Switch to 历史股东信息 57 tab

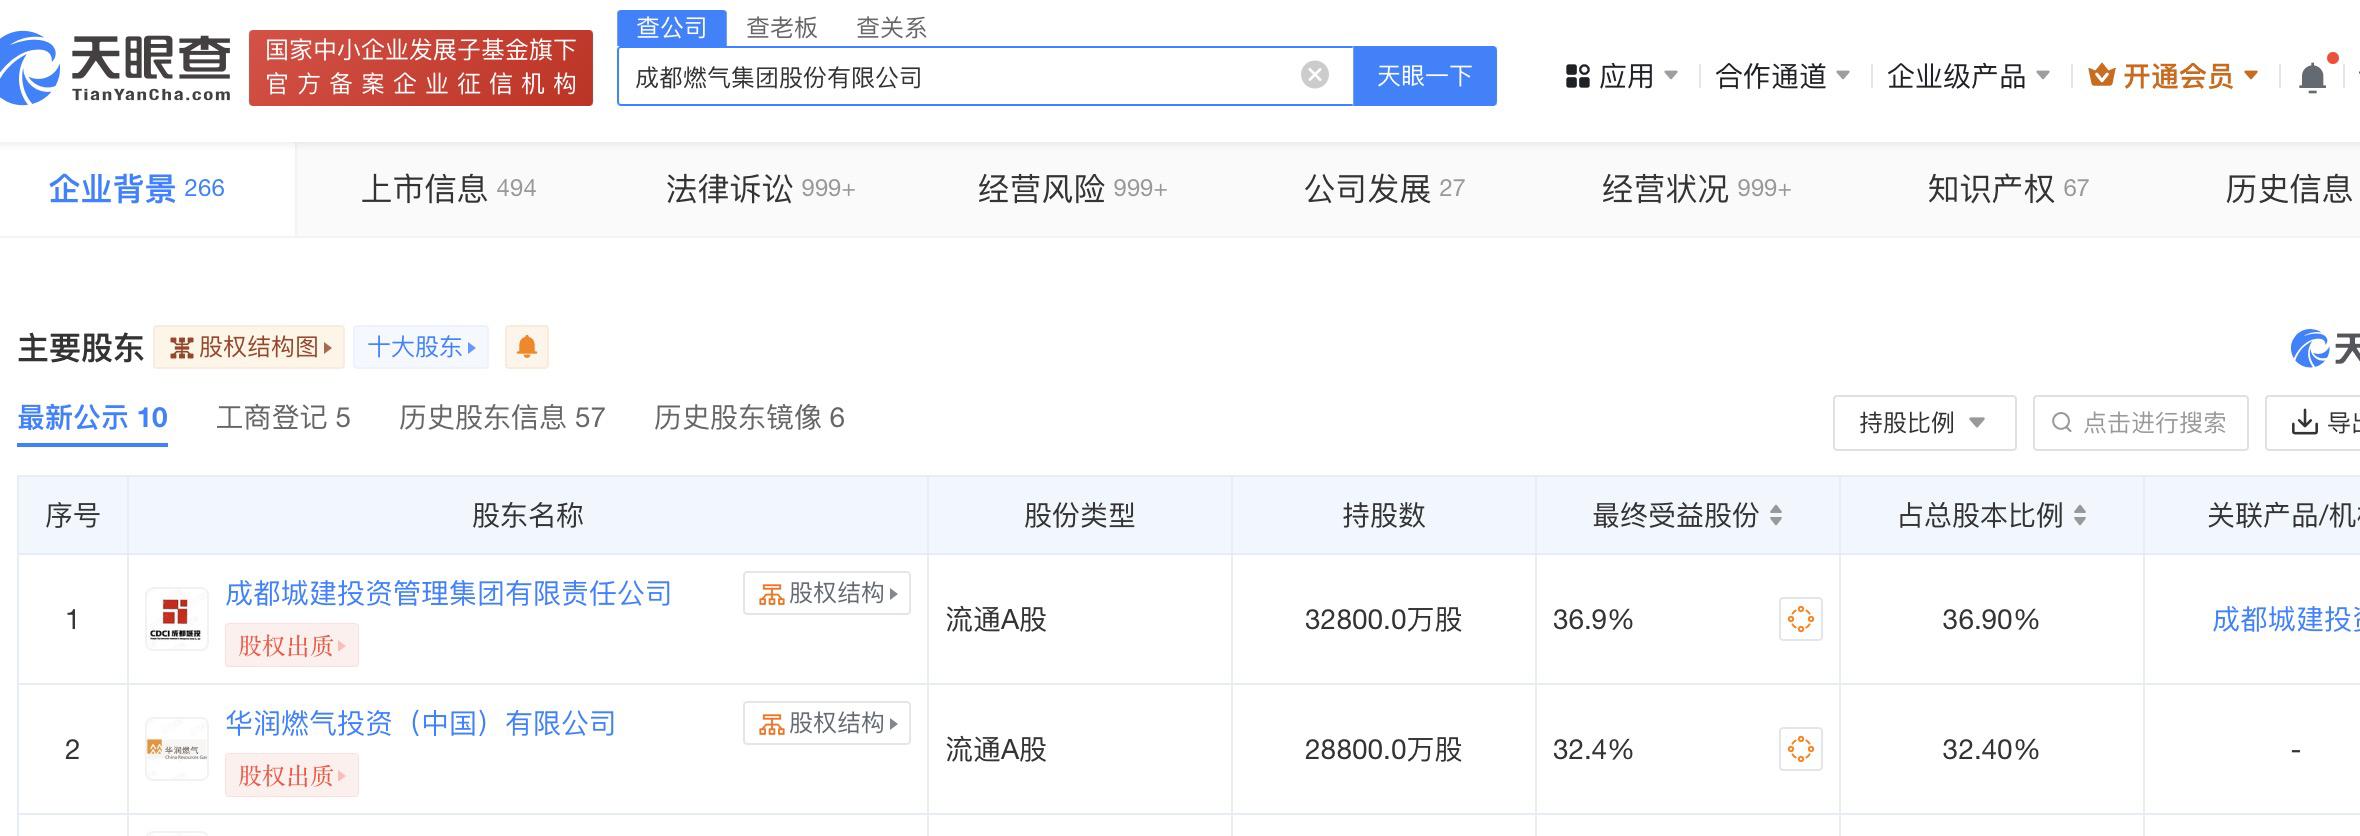(502, 418)
